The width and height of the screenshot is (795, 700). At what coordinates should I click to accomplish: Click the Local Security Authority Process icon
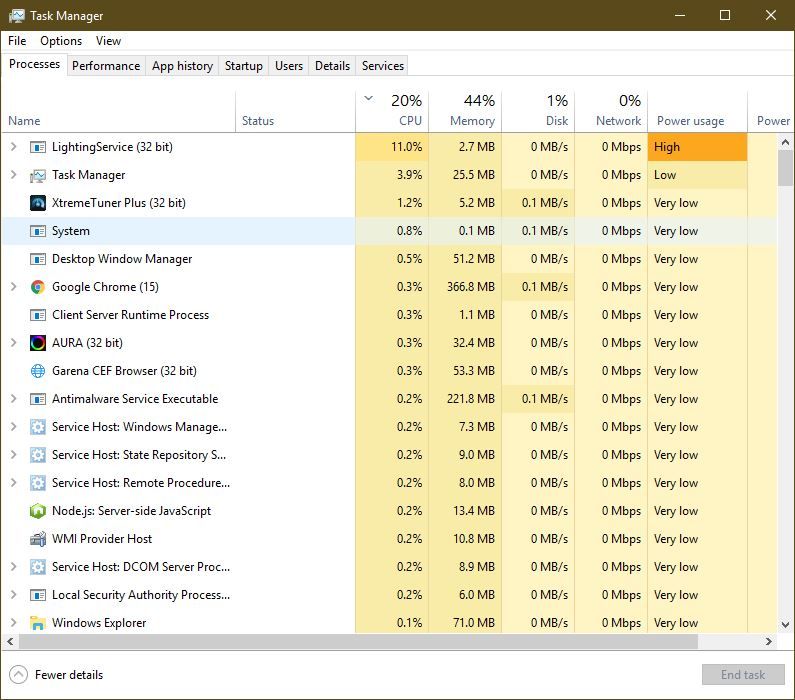click(x=38, y=595)
